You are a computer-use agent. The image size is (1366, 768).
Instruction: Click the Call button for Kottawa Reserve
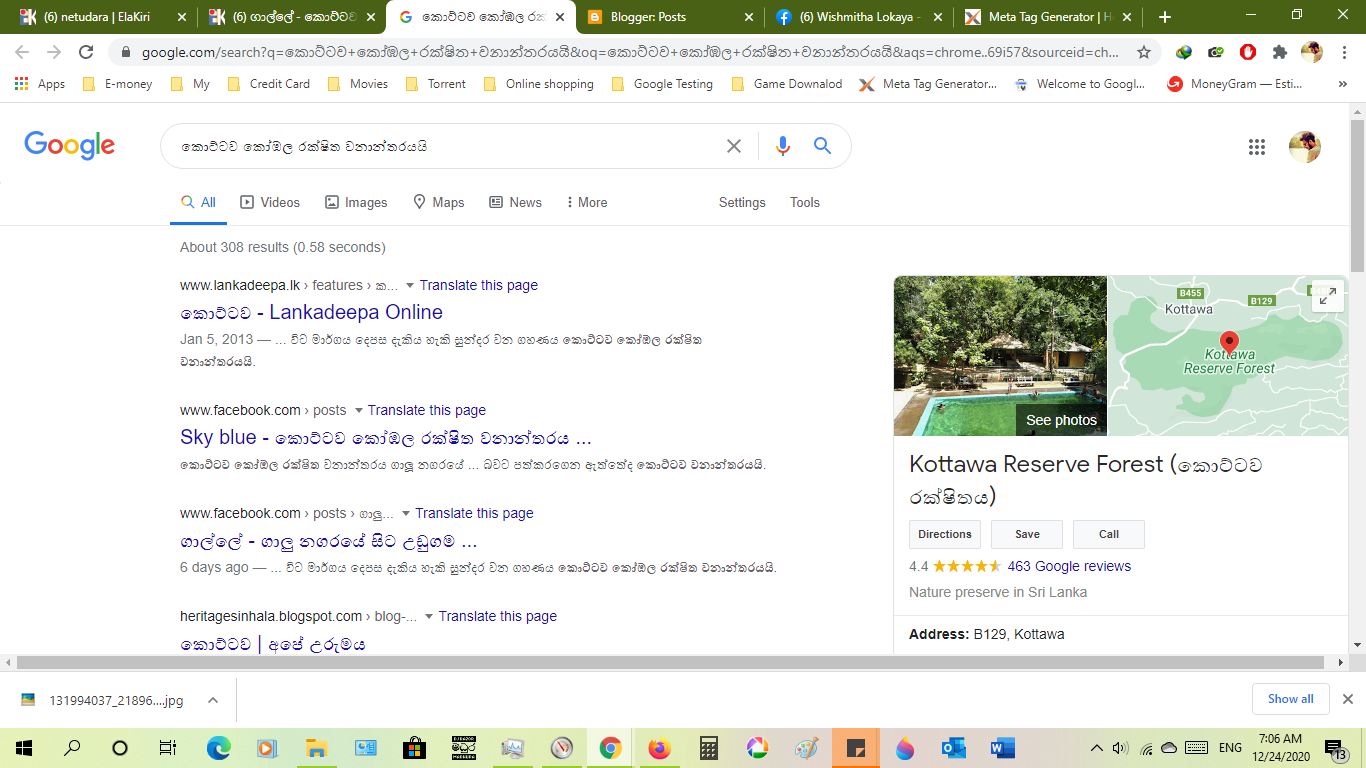point(1109,534)
